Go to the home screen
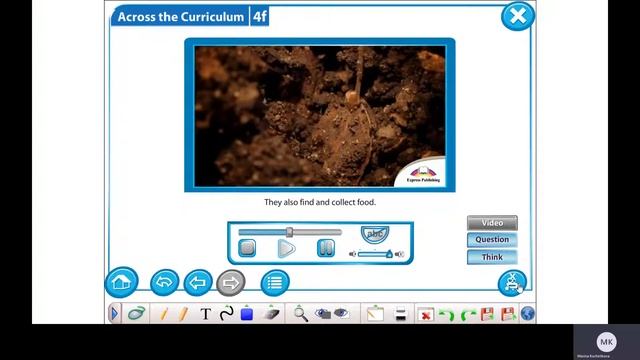Image resolution: width=640 pixels, height=360 pixels. click(121, 282)
